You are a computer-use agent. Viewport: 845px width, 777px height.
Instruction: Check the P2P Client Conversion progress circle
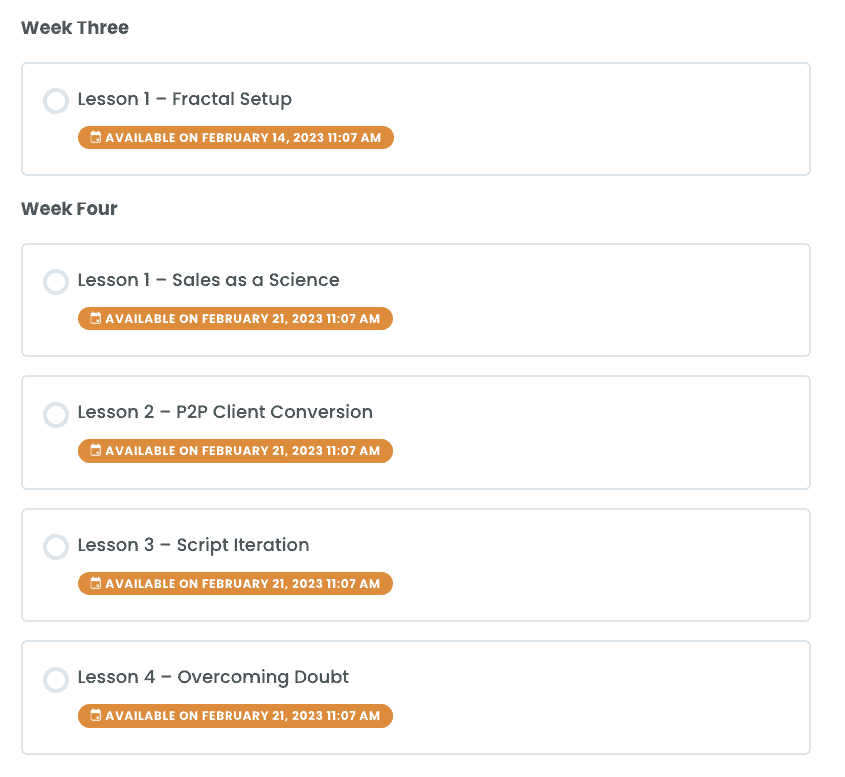click(x=56, y=414)
